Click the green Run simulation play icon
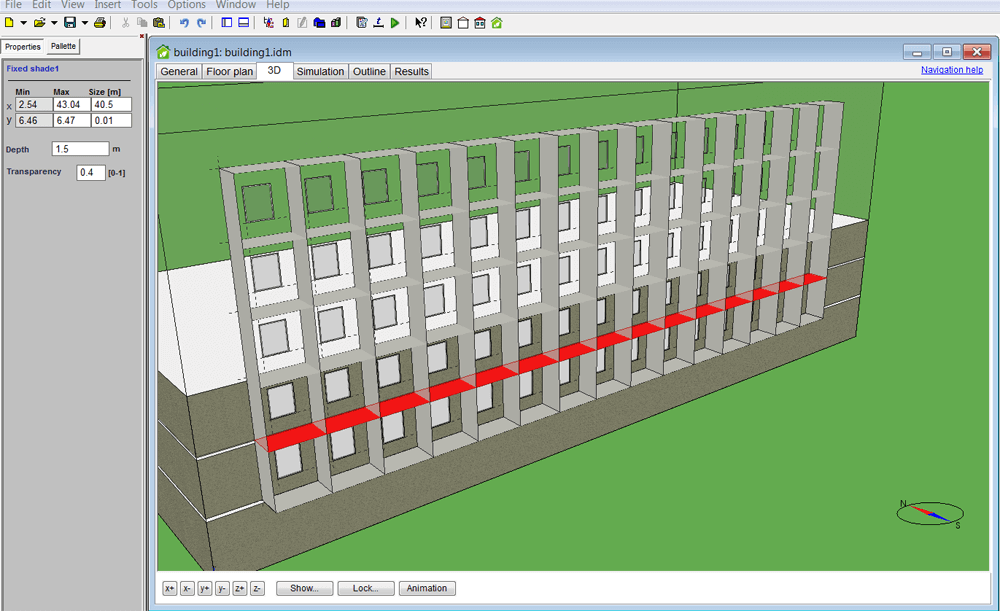Image resolution: width=1000 pixels, height=611 pixels. 396,22
